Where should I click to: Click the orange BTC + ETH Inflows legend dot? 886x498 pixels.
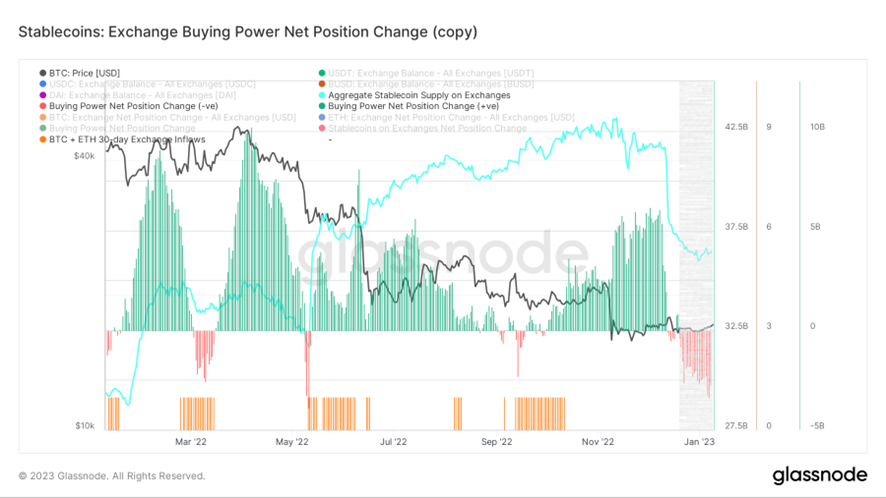(x=42, y=139)
